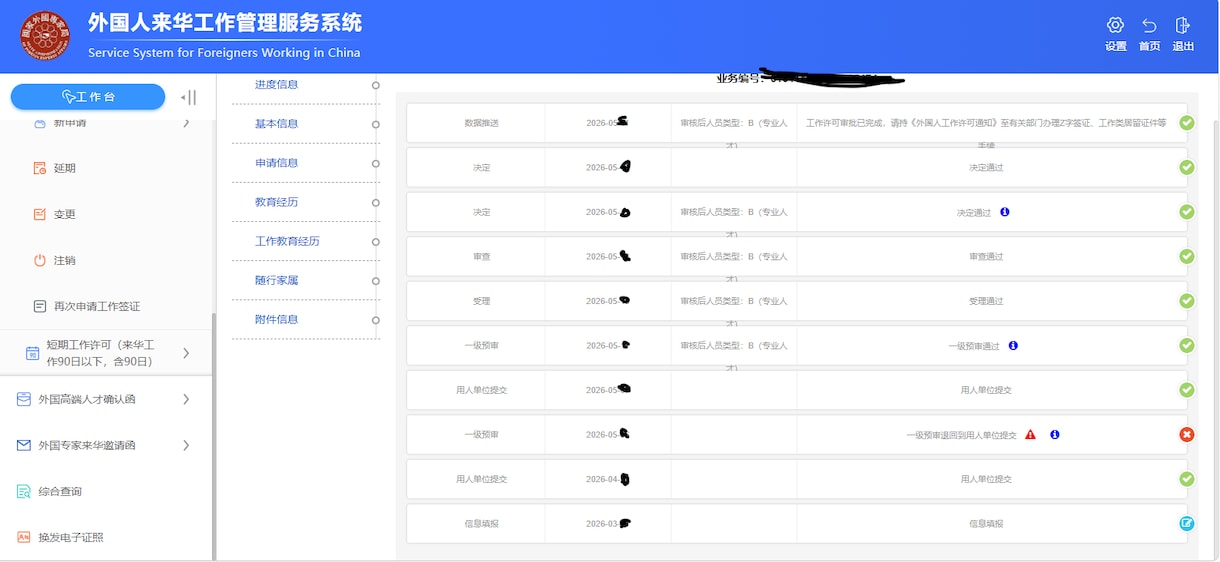Screen dimensions: 1220x562
Task: Switch to the 教育经历 section
Action: (x=277, y=202)
